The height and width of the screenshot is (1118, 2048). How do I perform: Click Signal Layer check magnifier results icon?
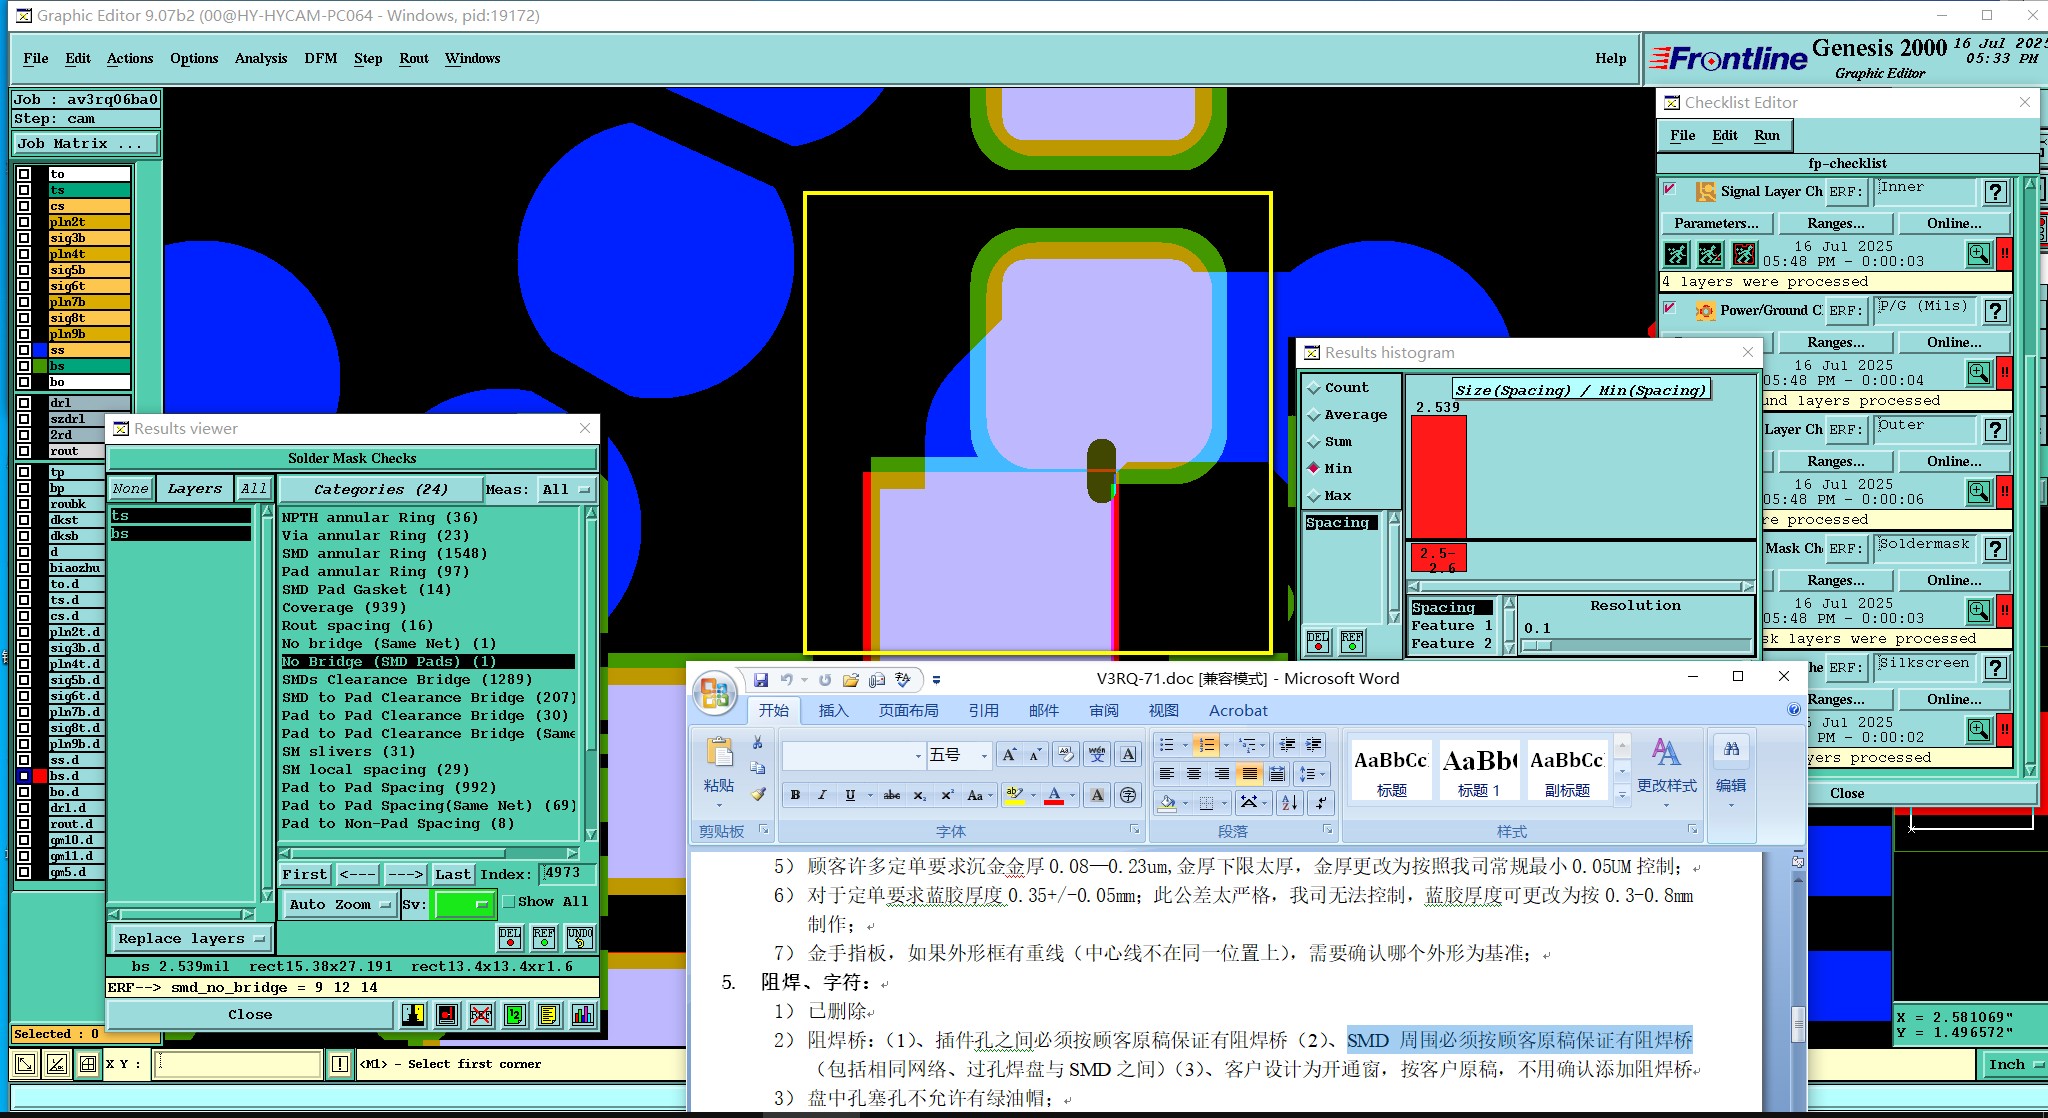click(x=1978, y=254)
